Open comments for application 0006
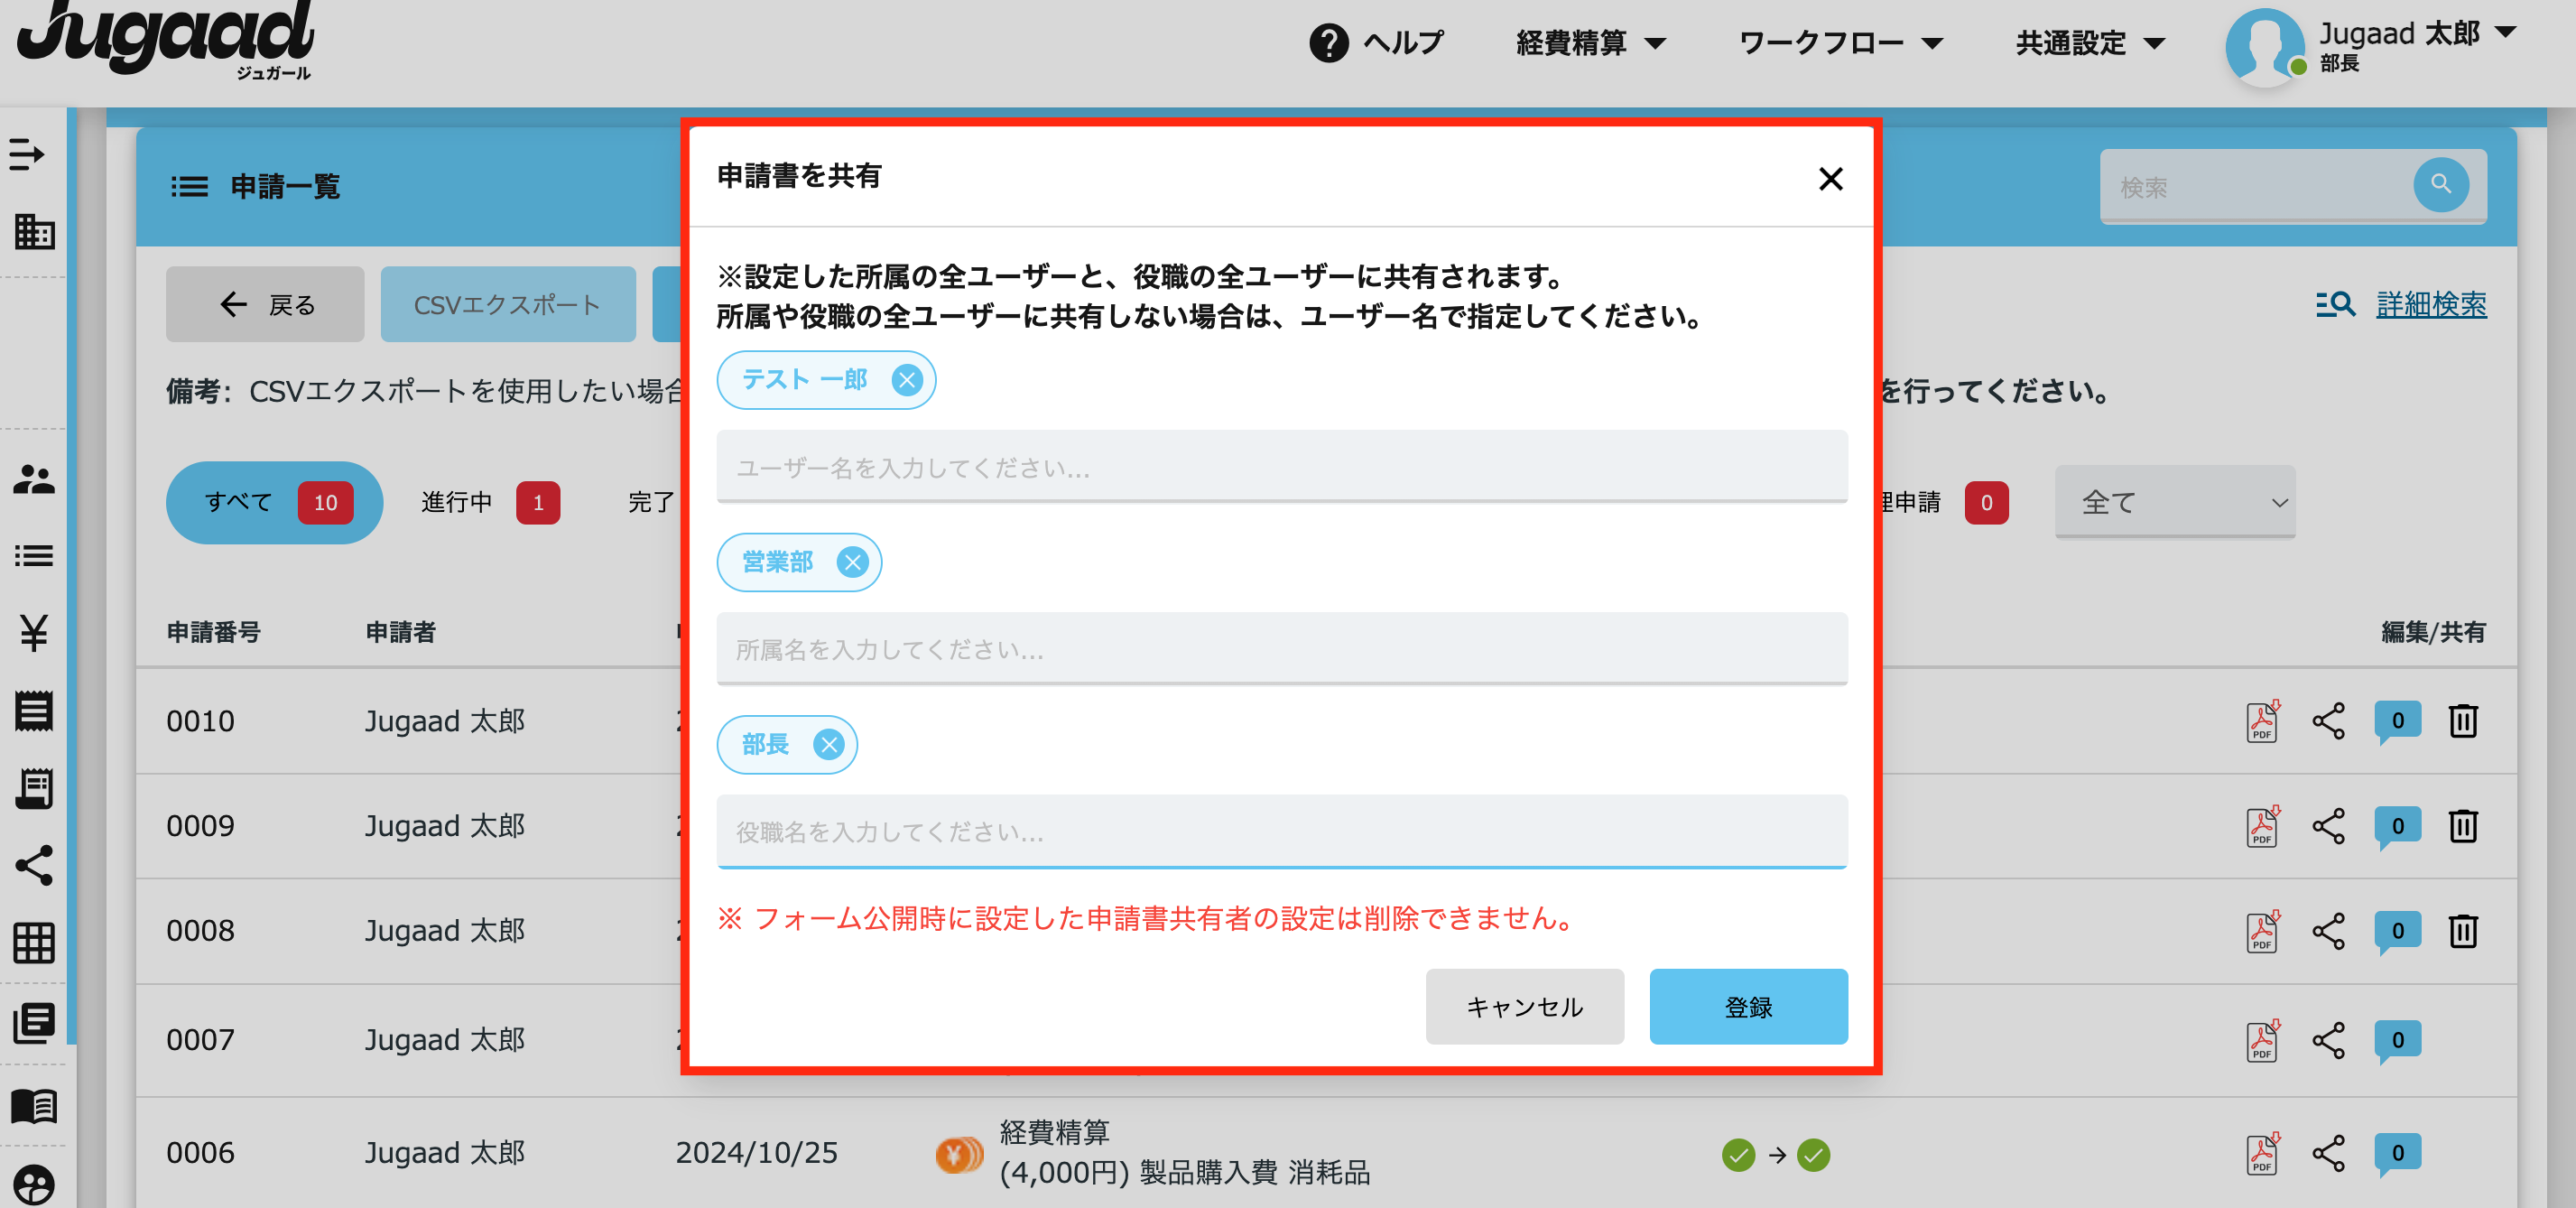This screenshot has height=1208, width=2576. [x=2397, y=1154]
